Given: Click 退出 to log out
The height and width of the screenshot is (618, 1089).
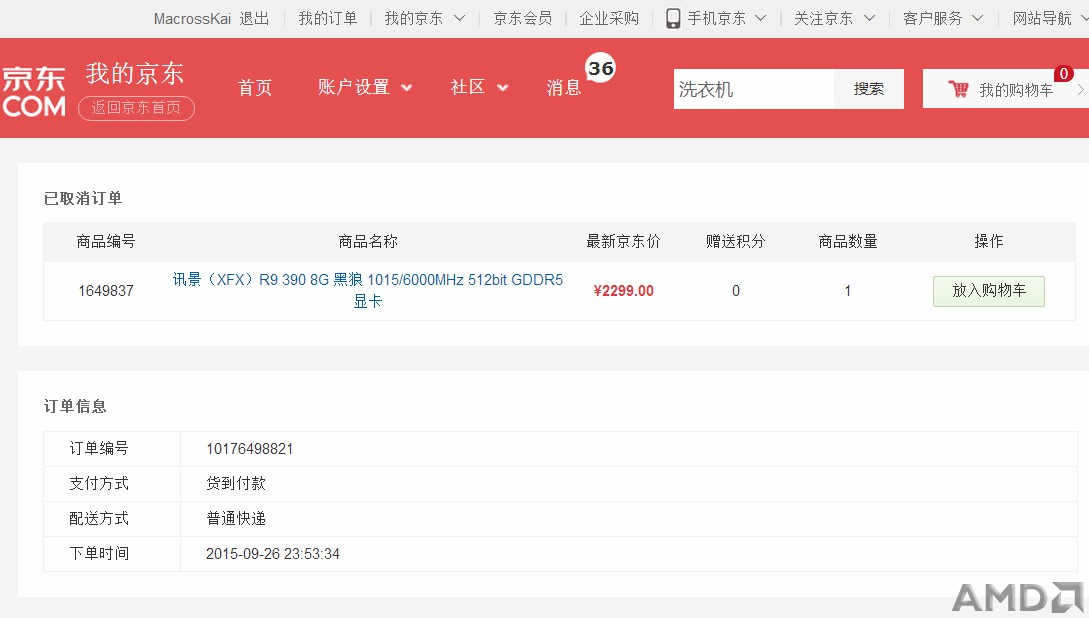Looking at the screenshot, I should pos(254,19).
